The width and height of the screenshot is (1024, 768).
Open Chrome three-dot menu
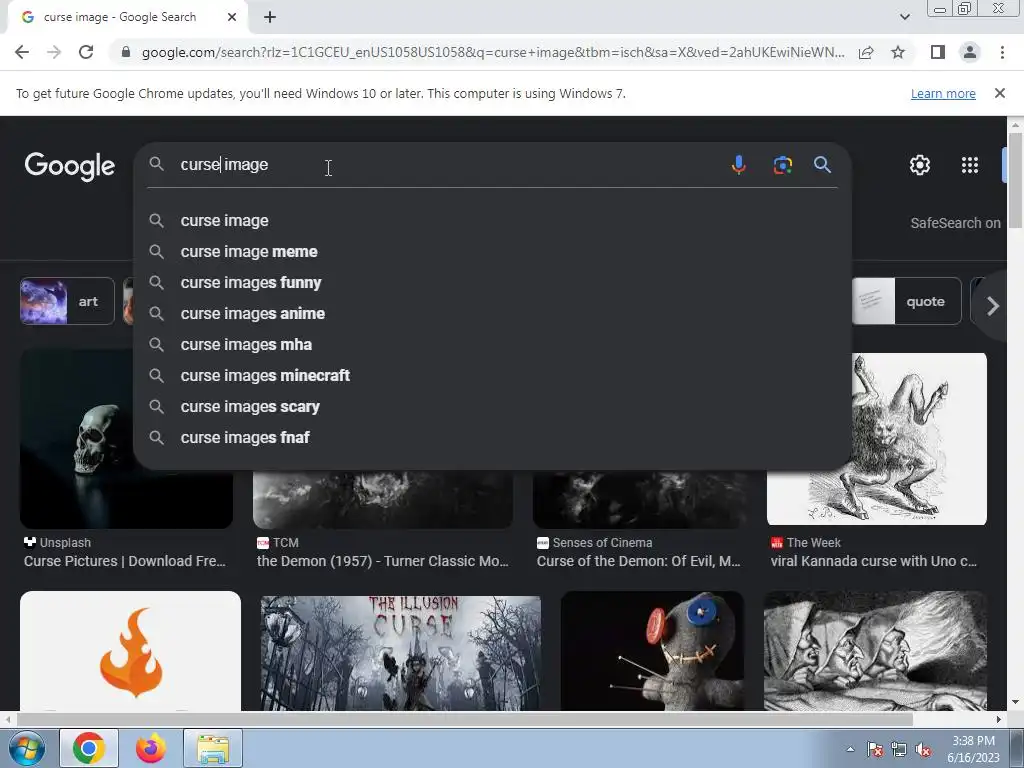point(1002,52)
